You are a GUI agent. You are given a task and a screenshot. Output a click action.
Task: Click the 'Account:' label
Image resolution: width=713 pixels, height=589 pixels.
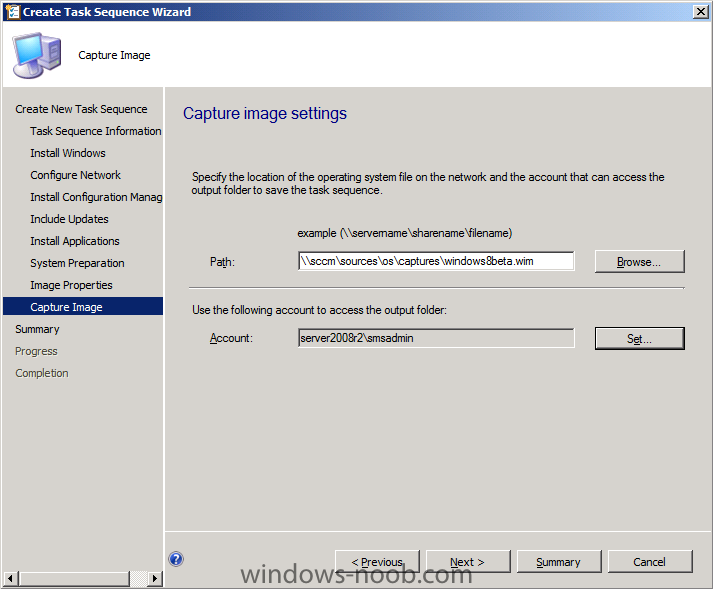pyautogui.click(x=231, y=338)
